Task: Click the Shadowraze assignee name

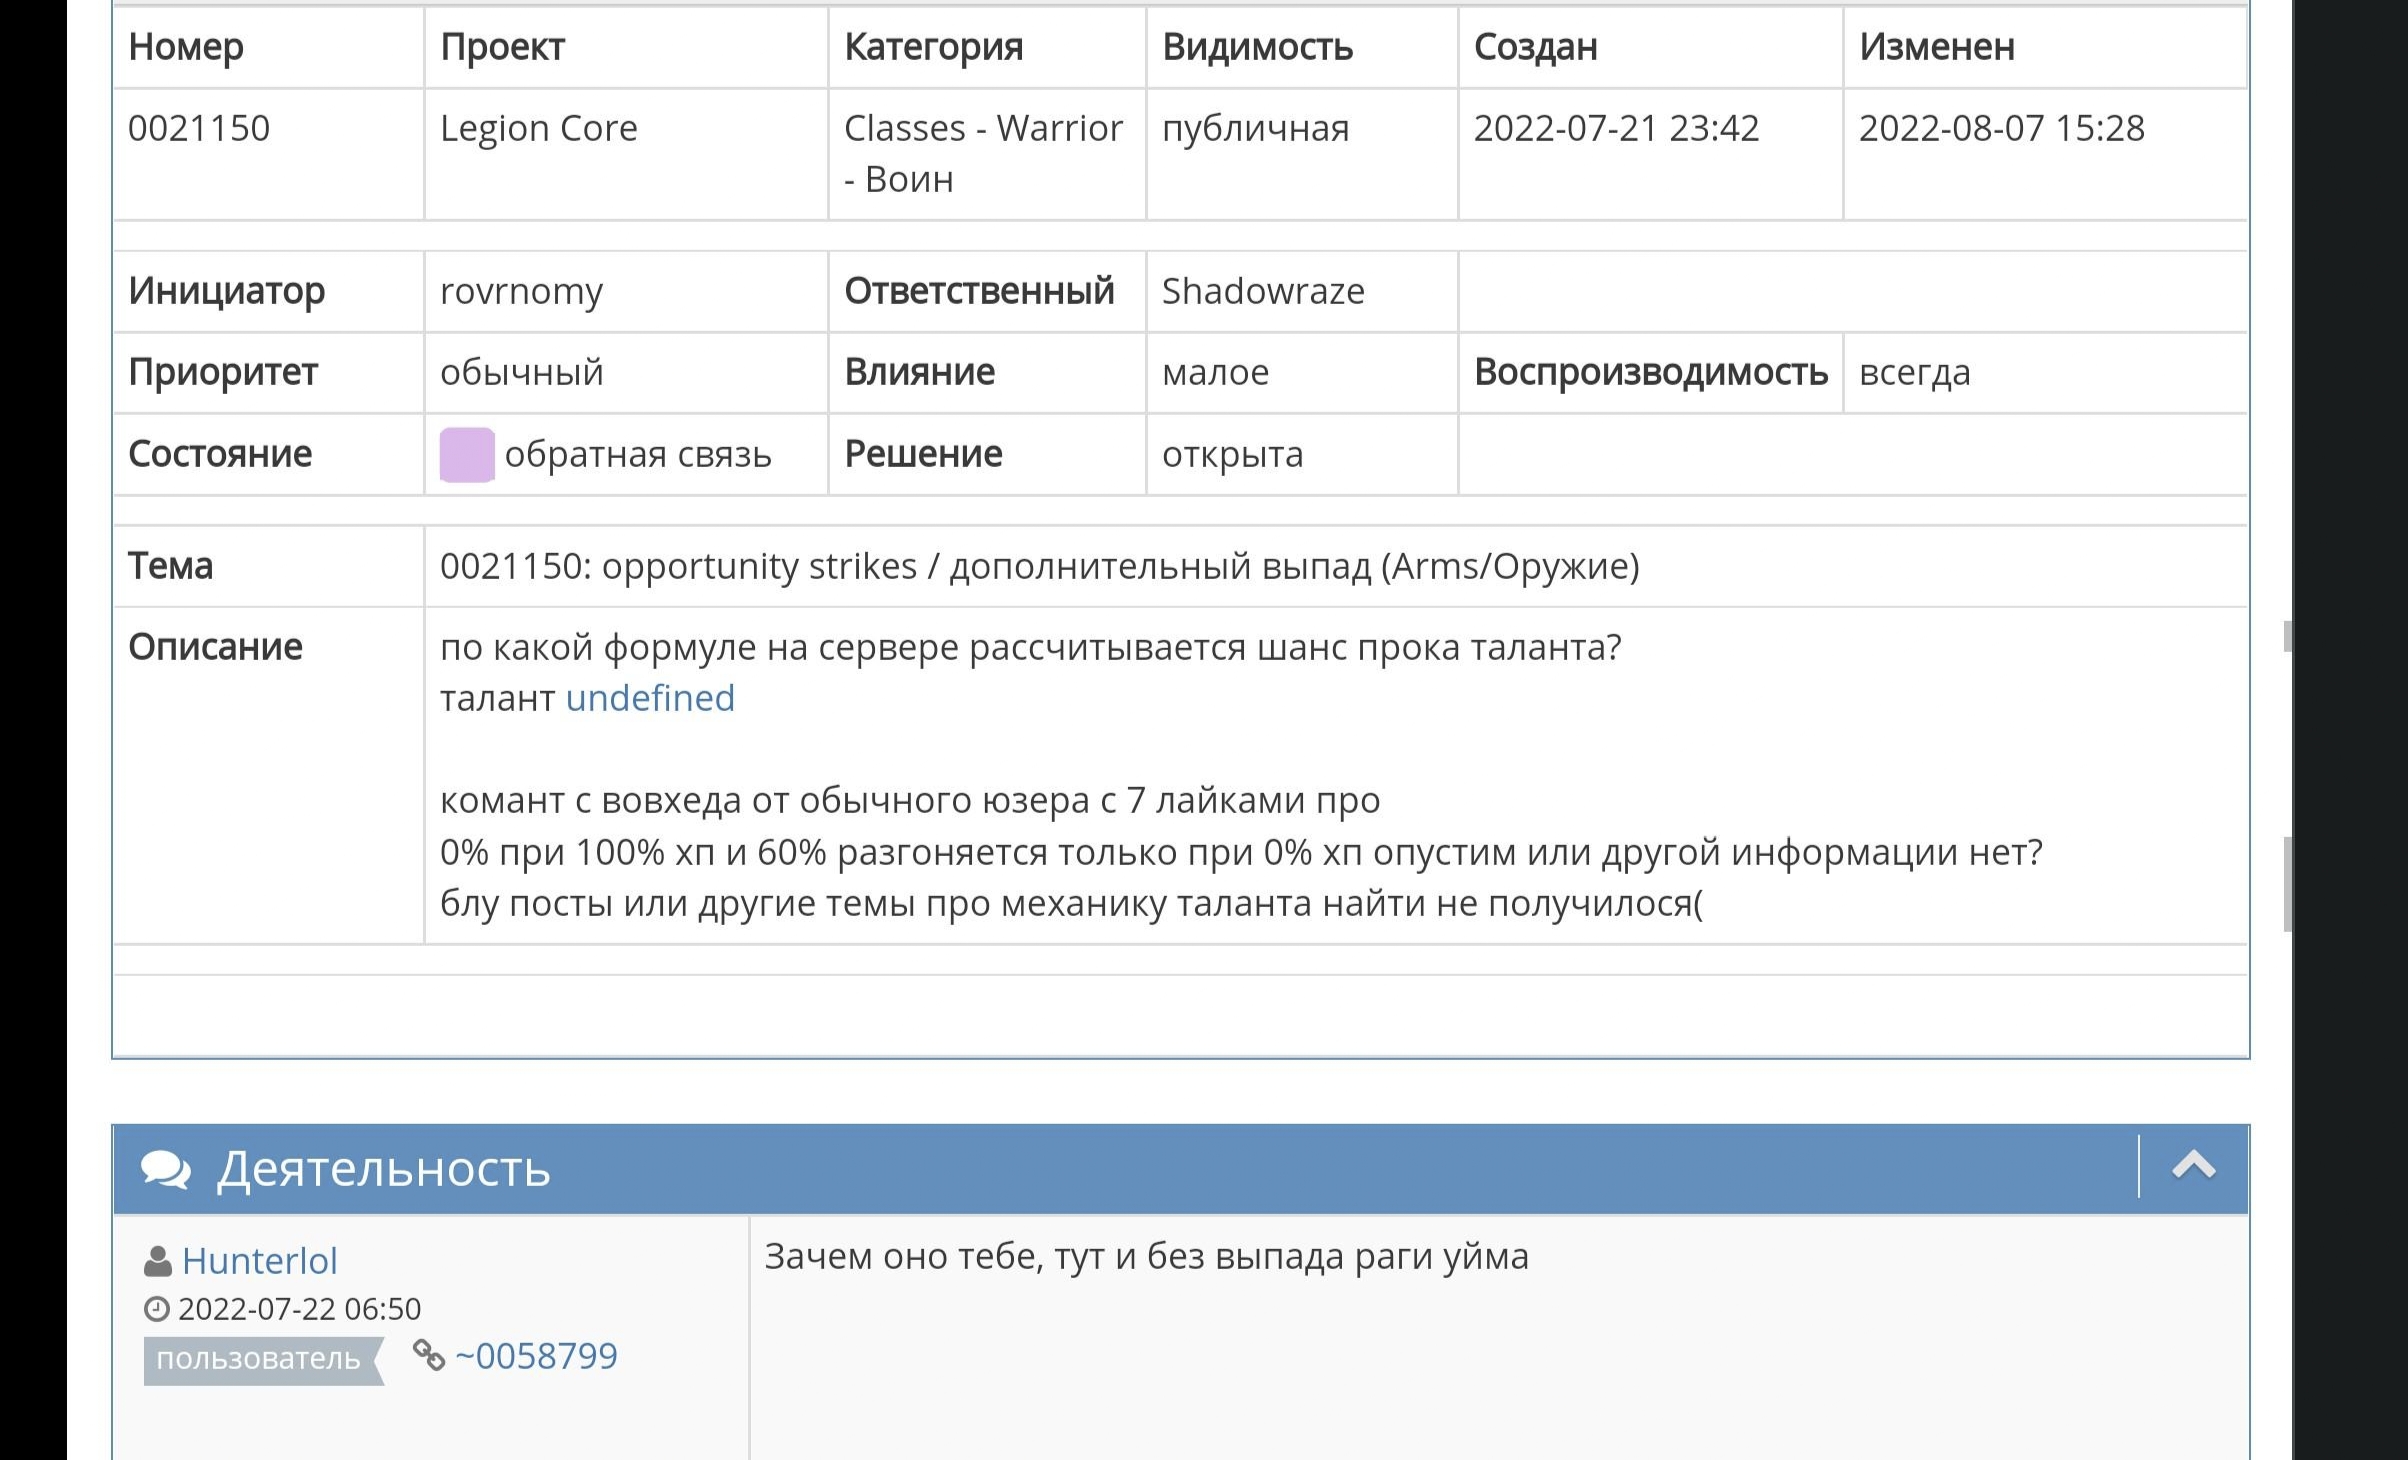Action: (x=1263, y=291)
